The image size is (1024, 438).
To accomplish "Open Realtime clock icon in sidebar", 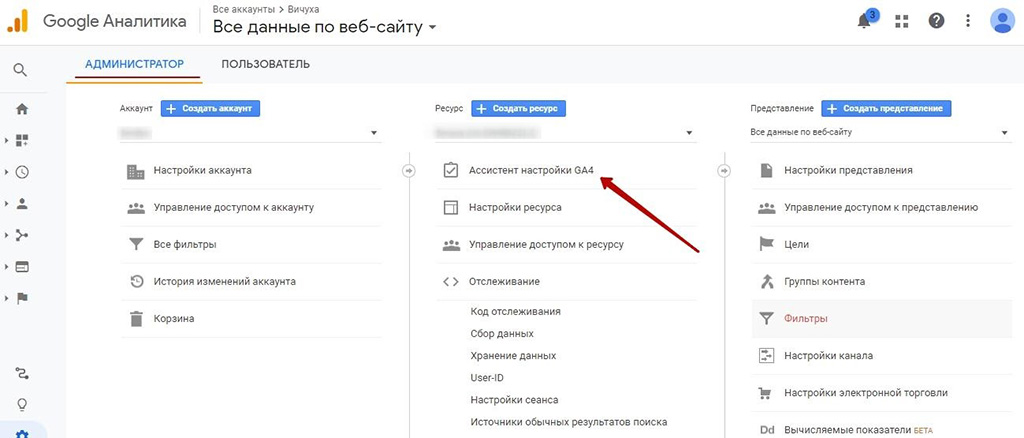I will click(22, 172).
